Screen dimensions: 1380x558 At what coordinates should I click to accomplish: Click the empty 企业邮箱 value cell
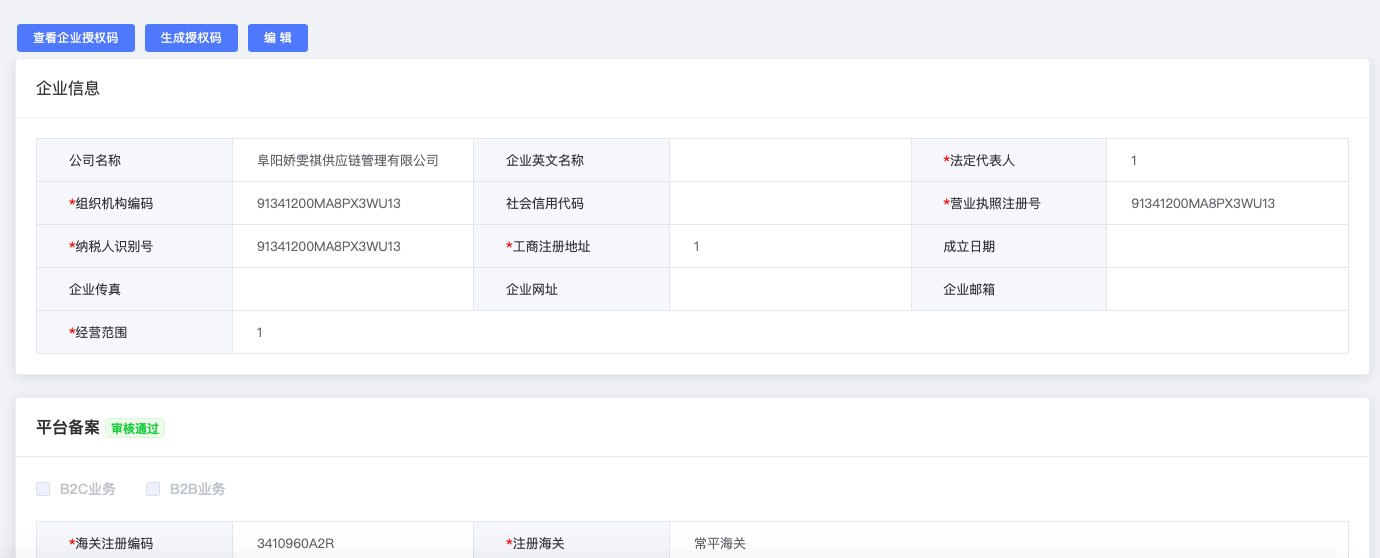[1227, 289]
